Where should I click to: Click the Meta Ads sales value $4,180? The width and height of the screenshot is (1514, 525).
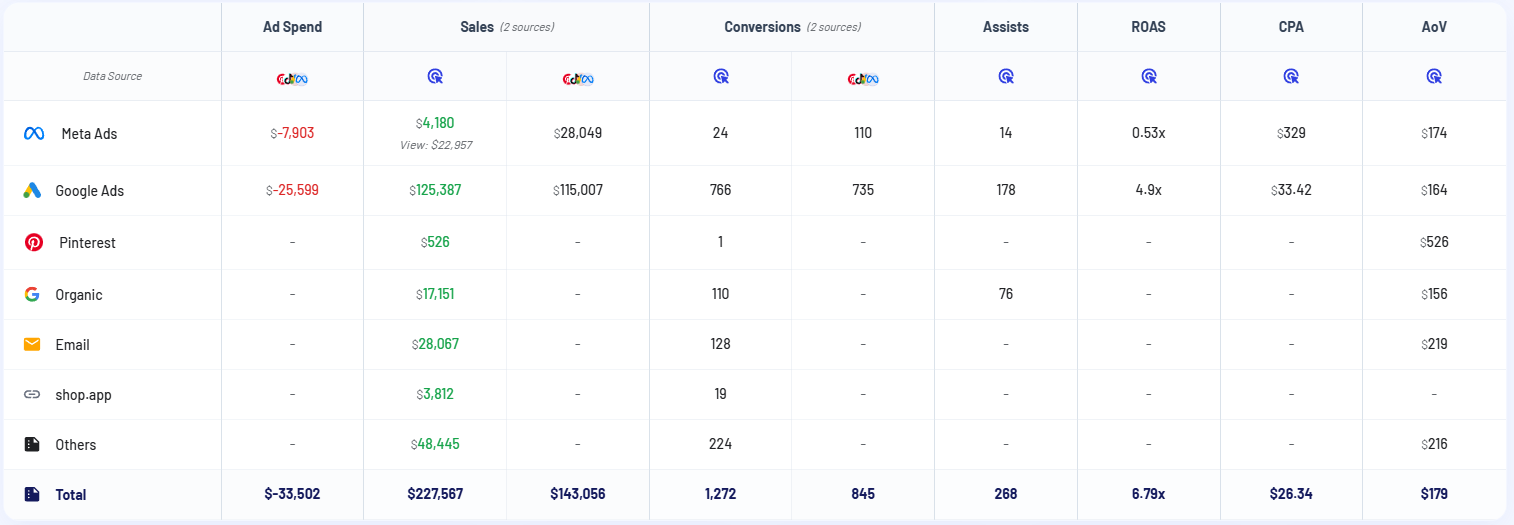436,123
